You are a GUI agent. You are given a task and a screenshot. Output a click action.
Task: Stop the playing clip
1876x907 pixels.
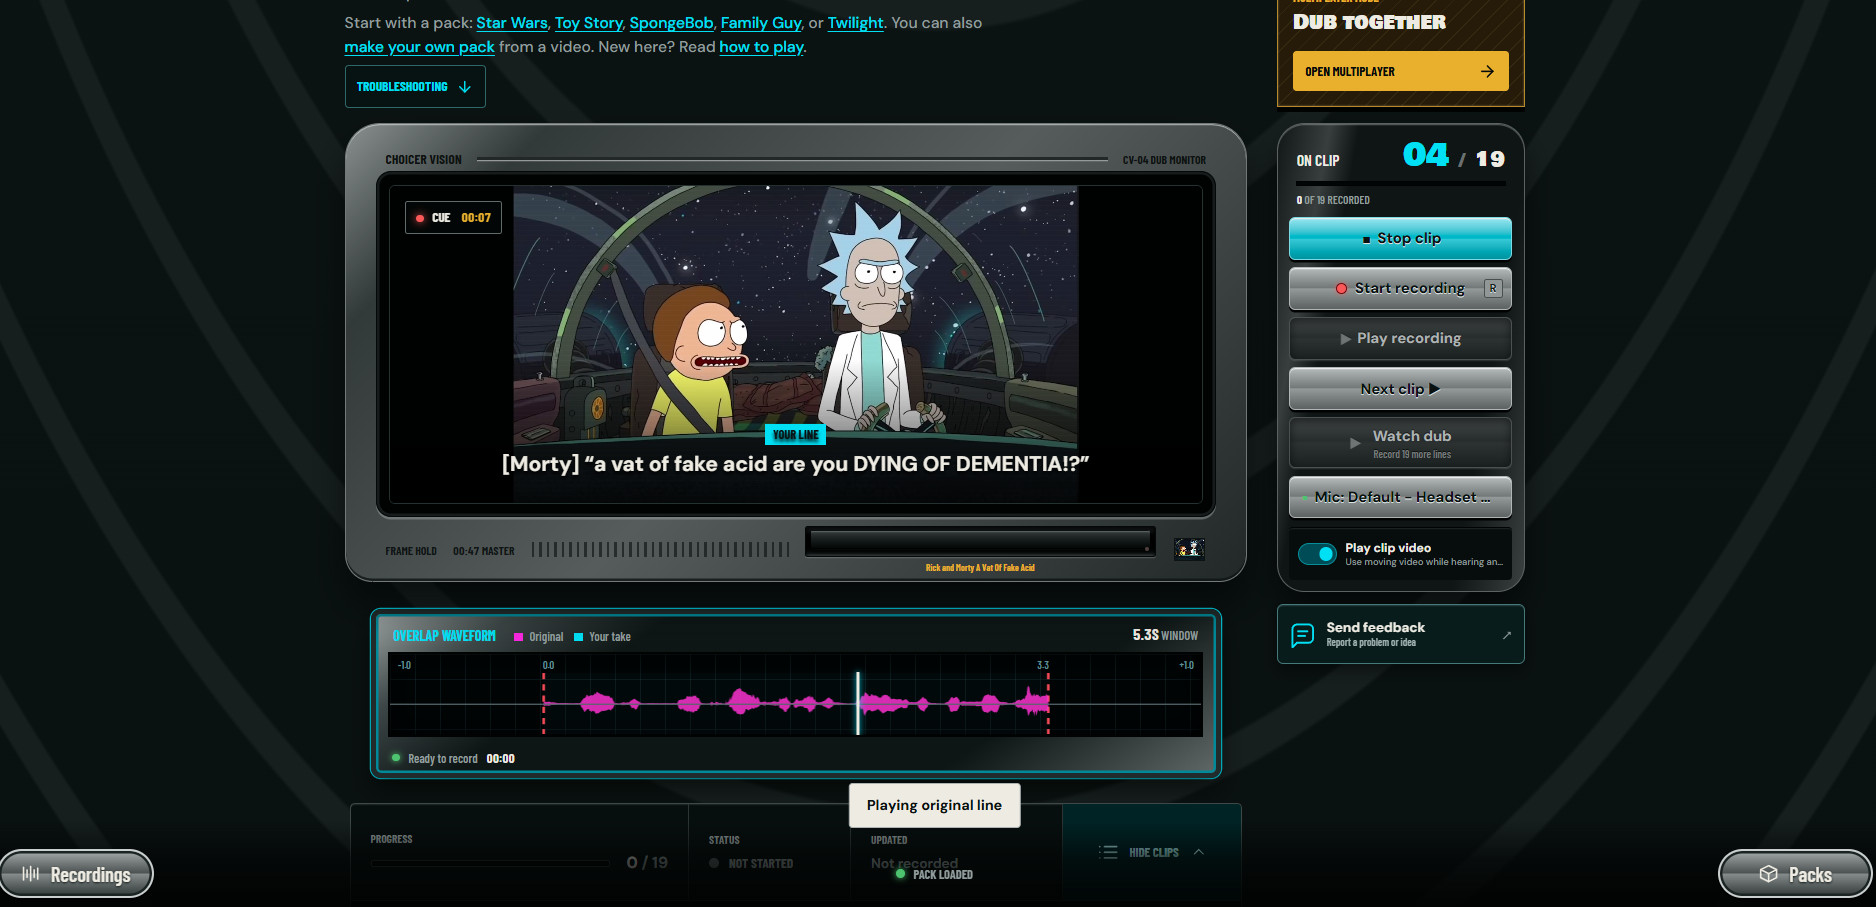pos(1400,238)
